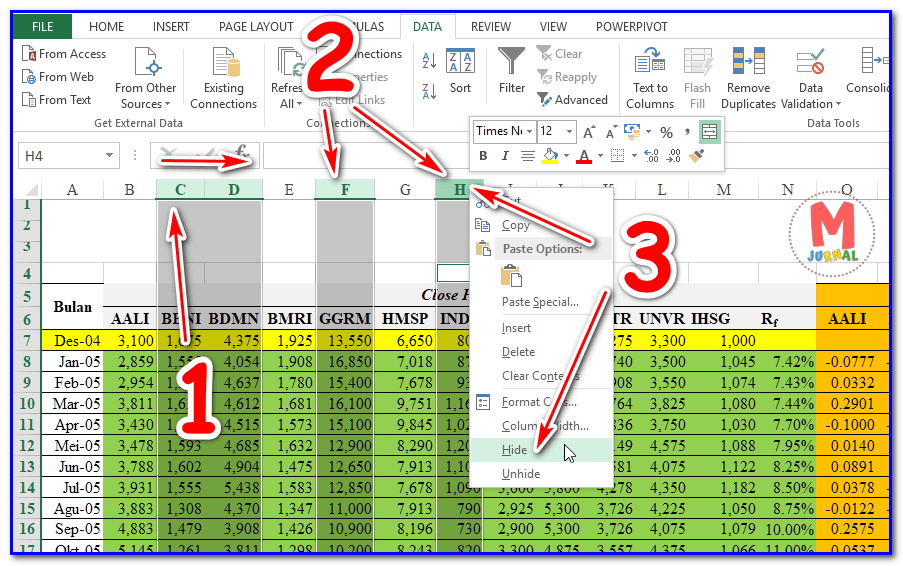This screenshot has height=566, width=903.
Task: Apply comma style in mini toolbar
Action: pos(686,132)
